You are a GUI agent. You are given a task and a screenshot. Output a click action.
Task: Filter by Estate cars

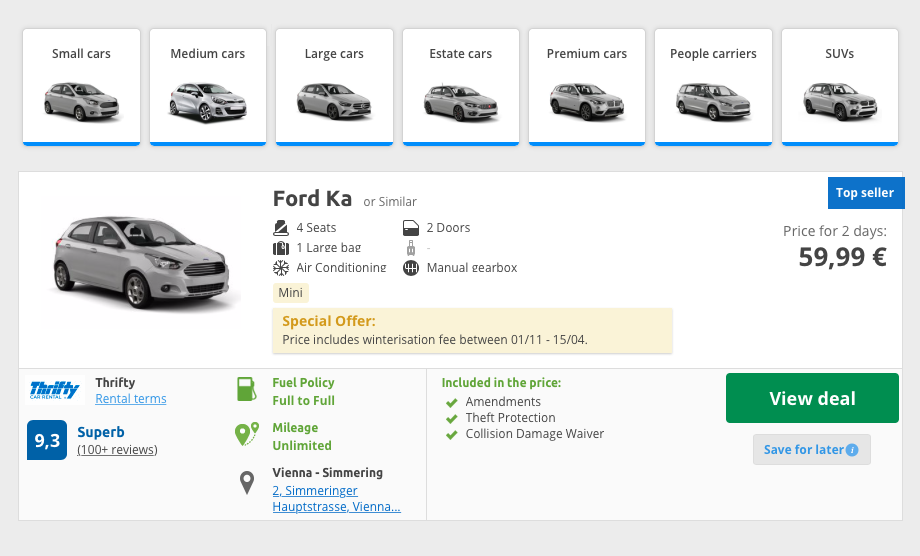[461, 87]
